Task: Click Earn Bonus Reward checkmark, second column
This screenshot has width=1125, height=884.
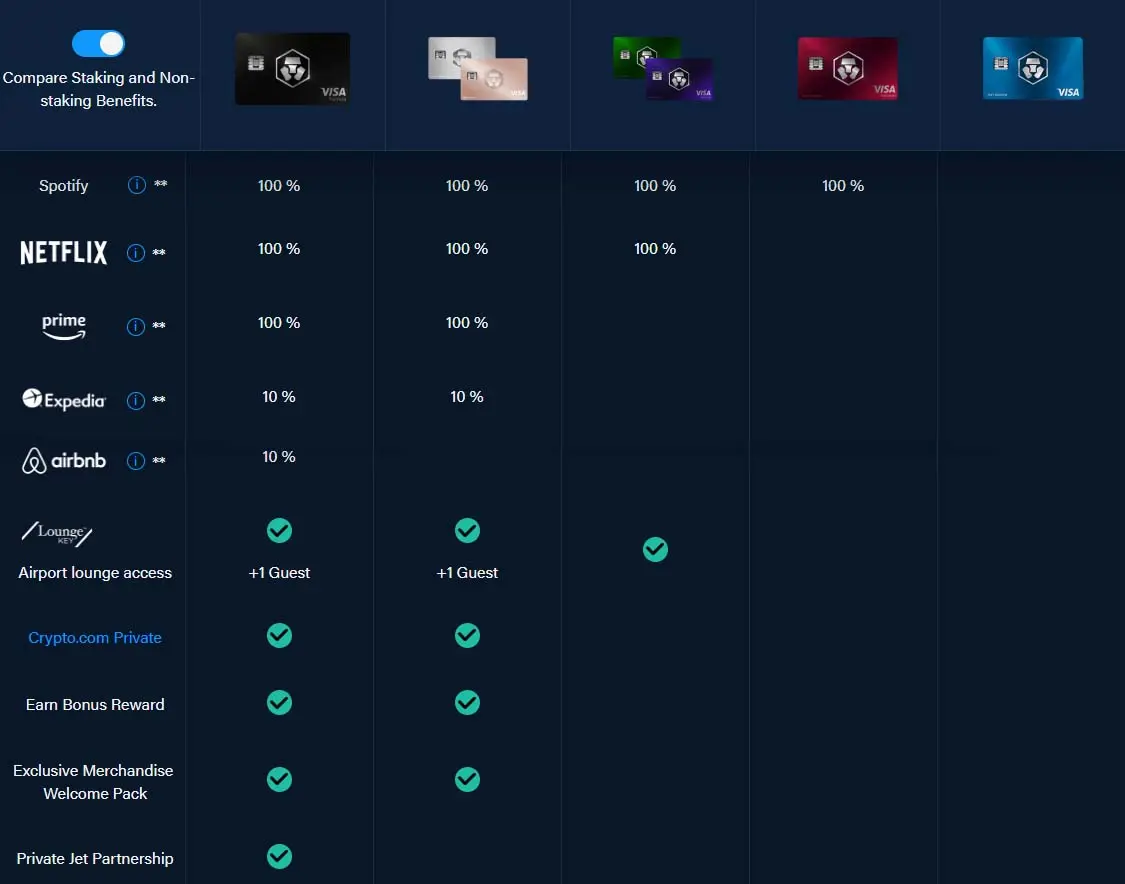Action: point(467,702)
